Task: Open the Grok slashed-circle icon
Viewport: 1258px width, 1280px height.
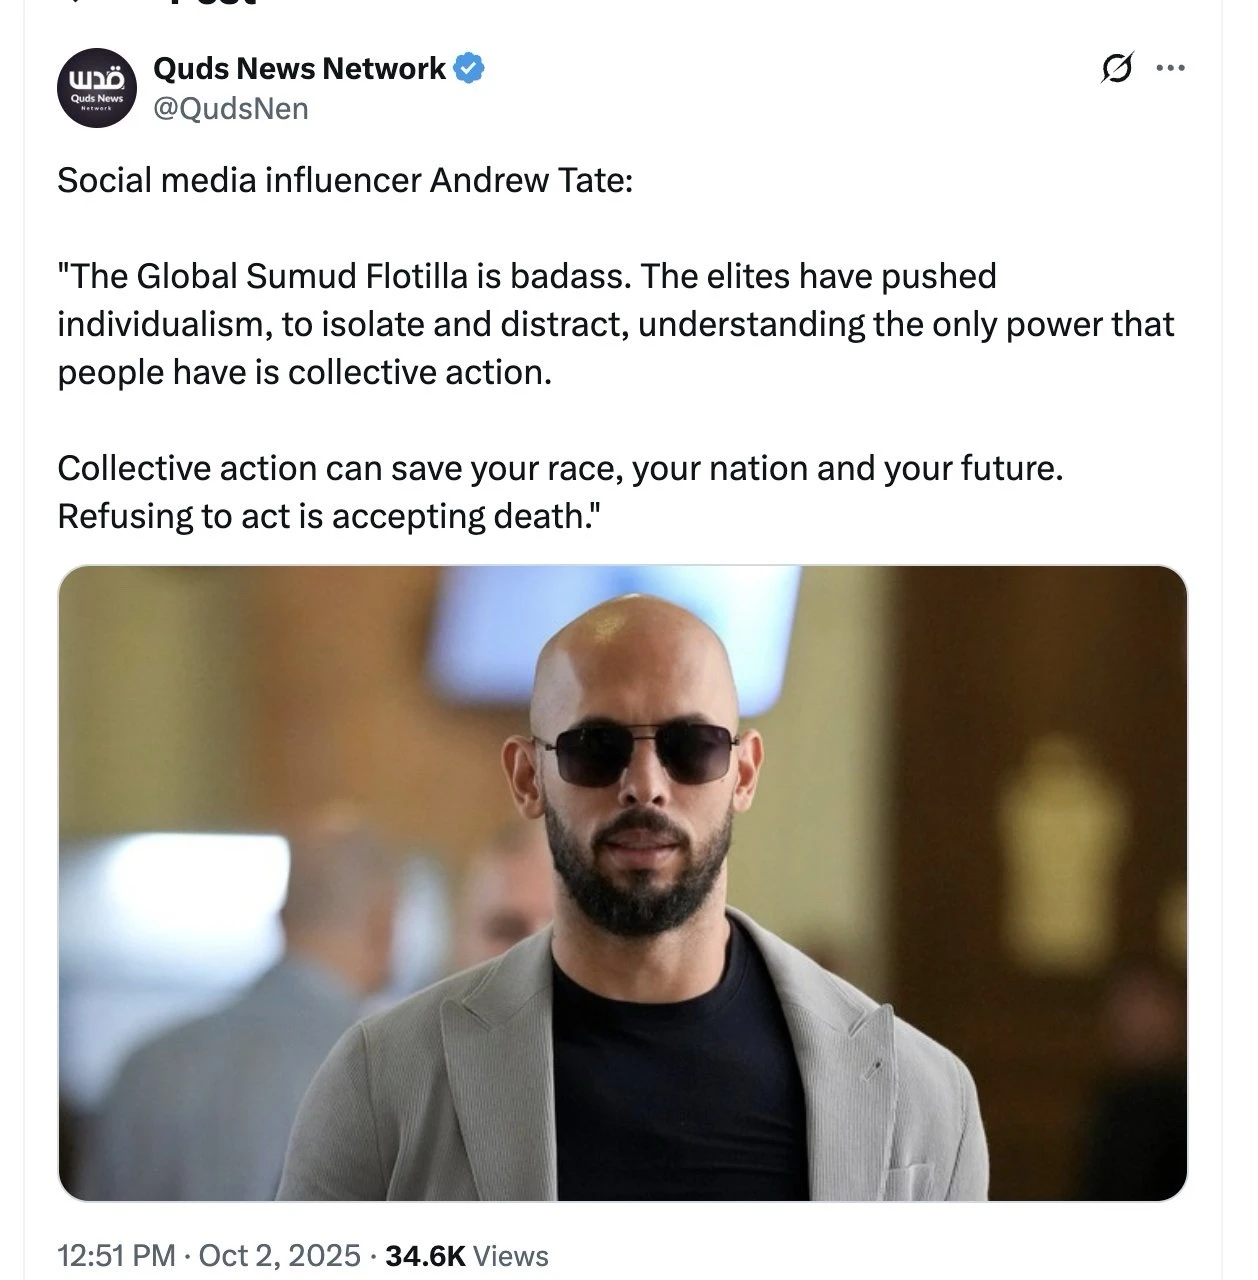Action: pyautogui.click(x=1116, y=69)
